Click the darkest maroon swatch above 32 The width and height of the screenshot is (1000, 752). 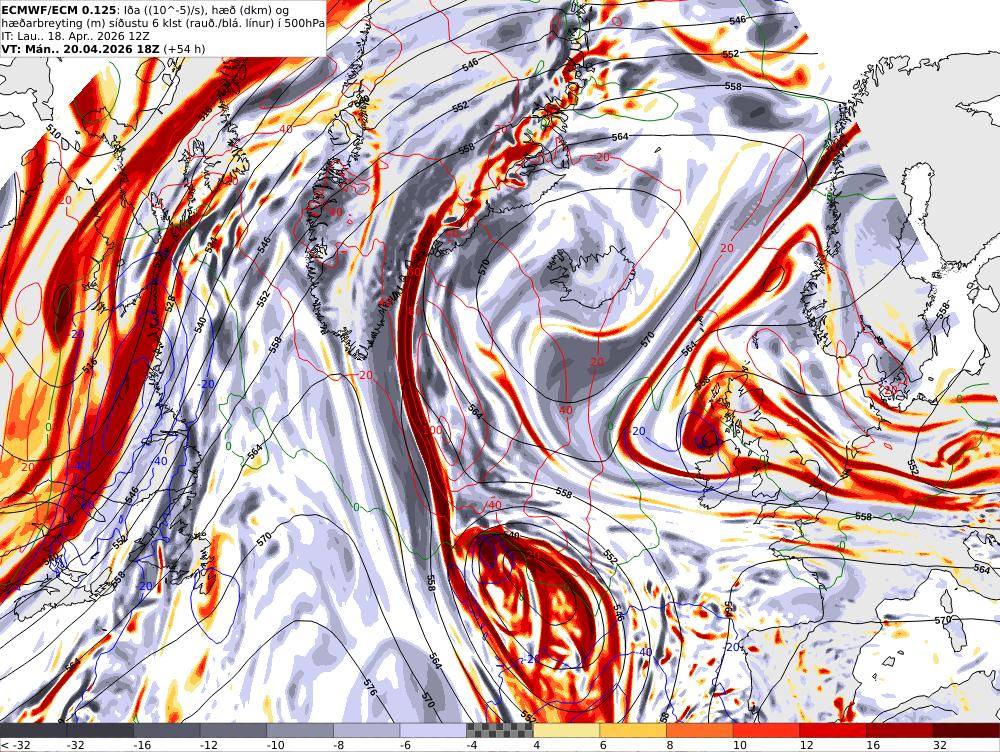pyautogui.click(x=966, y=730)
